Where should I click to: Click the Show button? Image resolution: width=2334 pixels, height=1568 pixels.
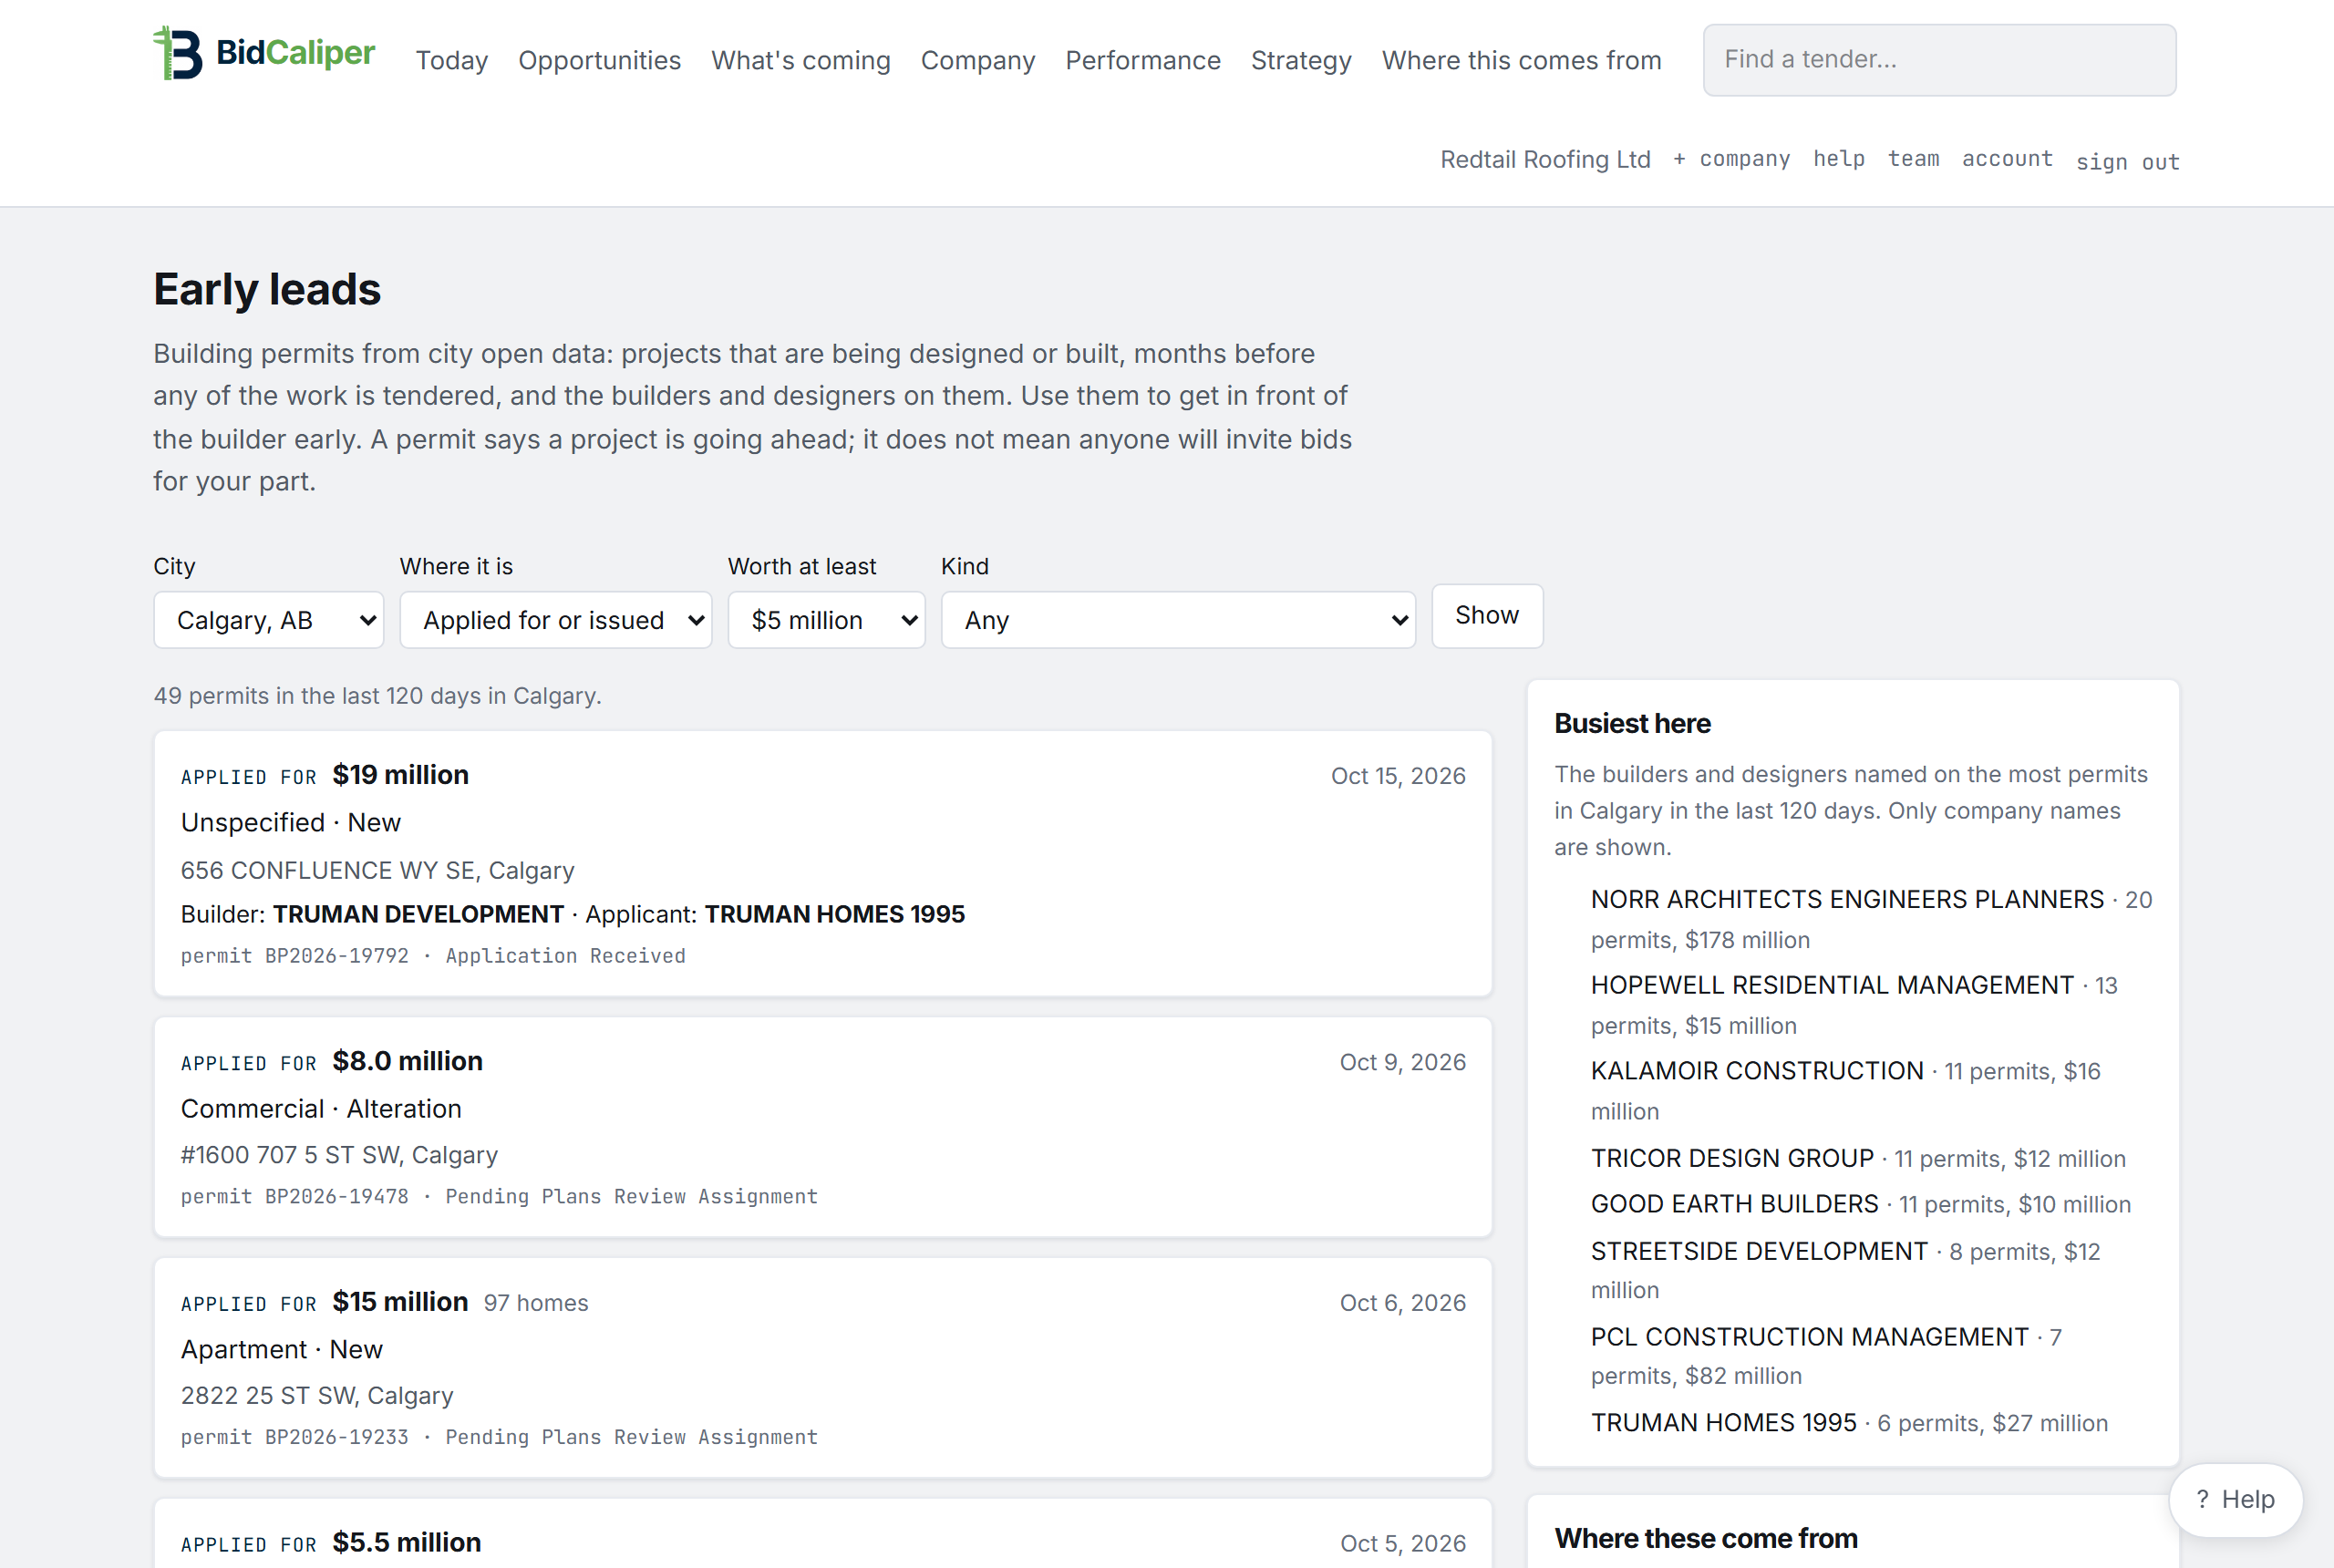pyautogui.click(x=1486, y=616)
